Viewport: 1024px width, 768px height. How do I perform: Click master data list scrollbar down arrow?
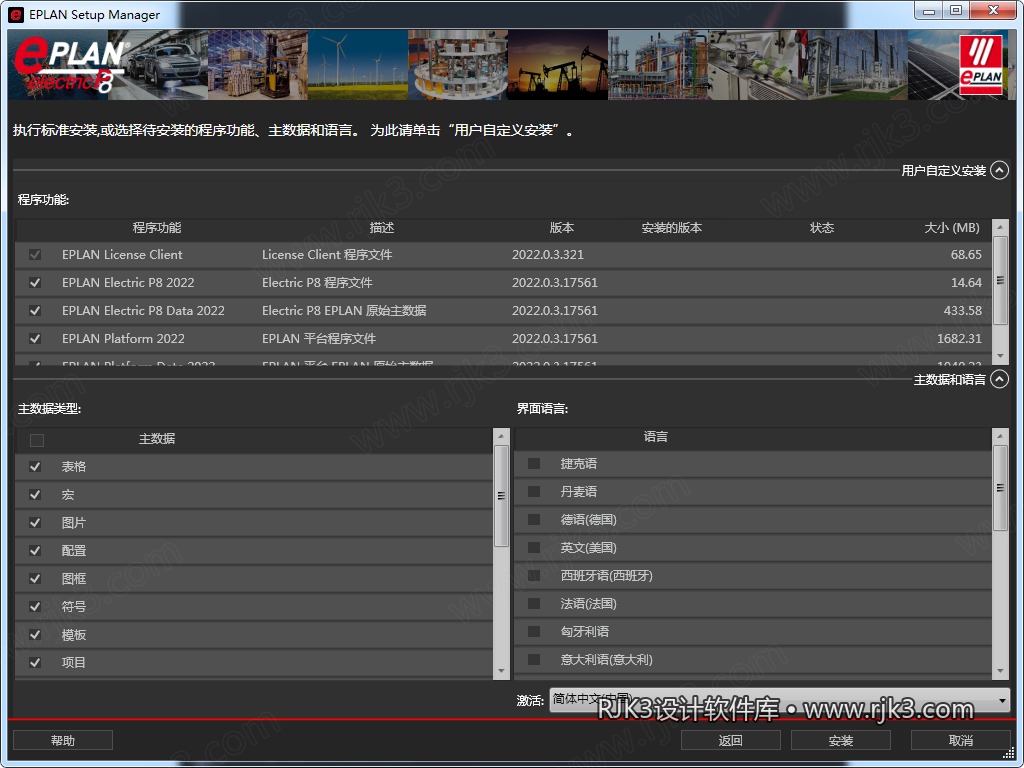point(501,671)
